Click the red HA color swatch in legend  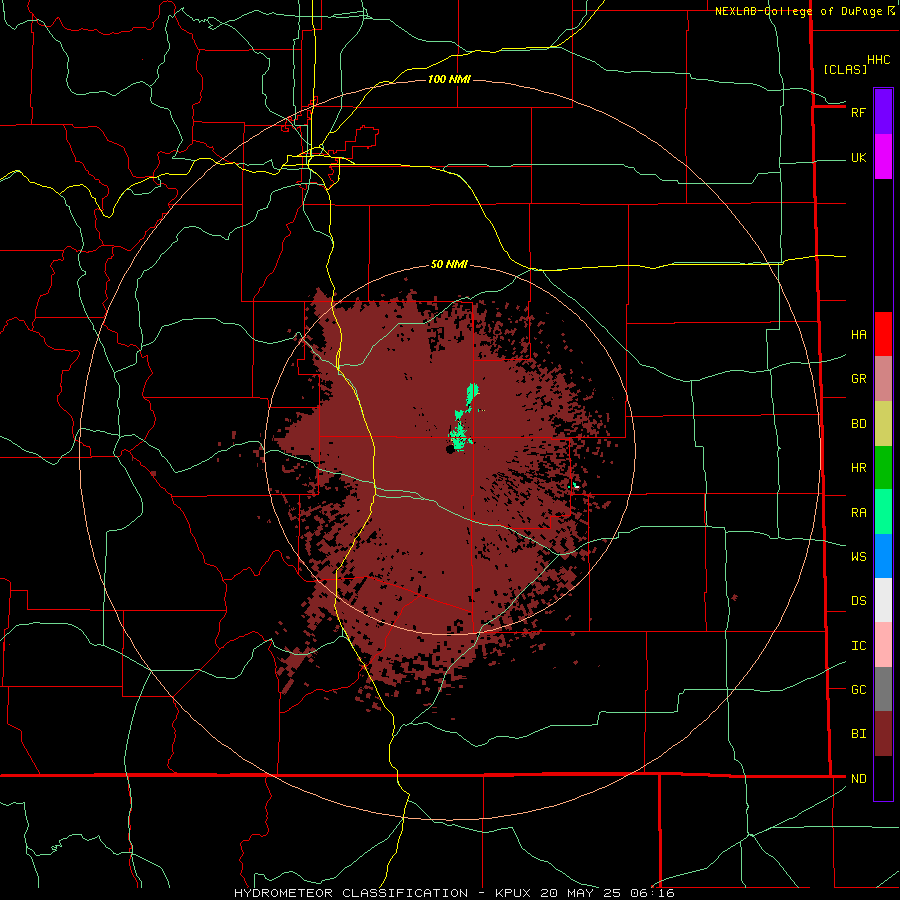pyautogui.click(x=883, y=334)
